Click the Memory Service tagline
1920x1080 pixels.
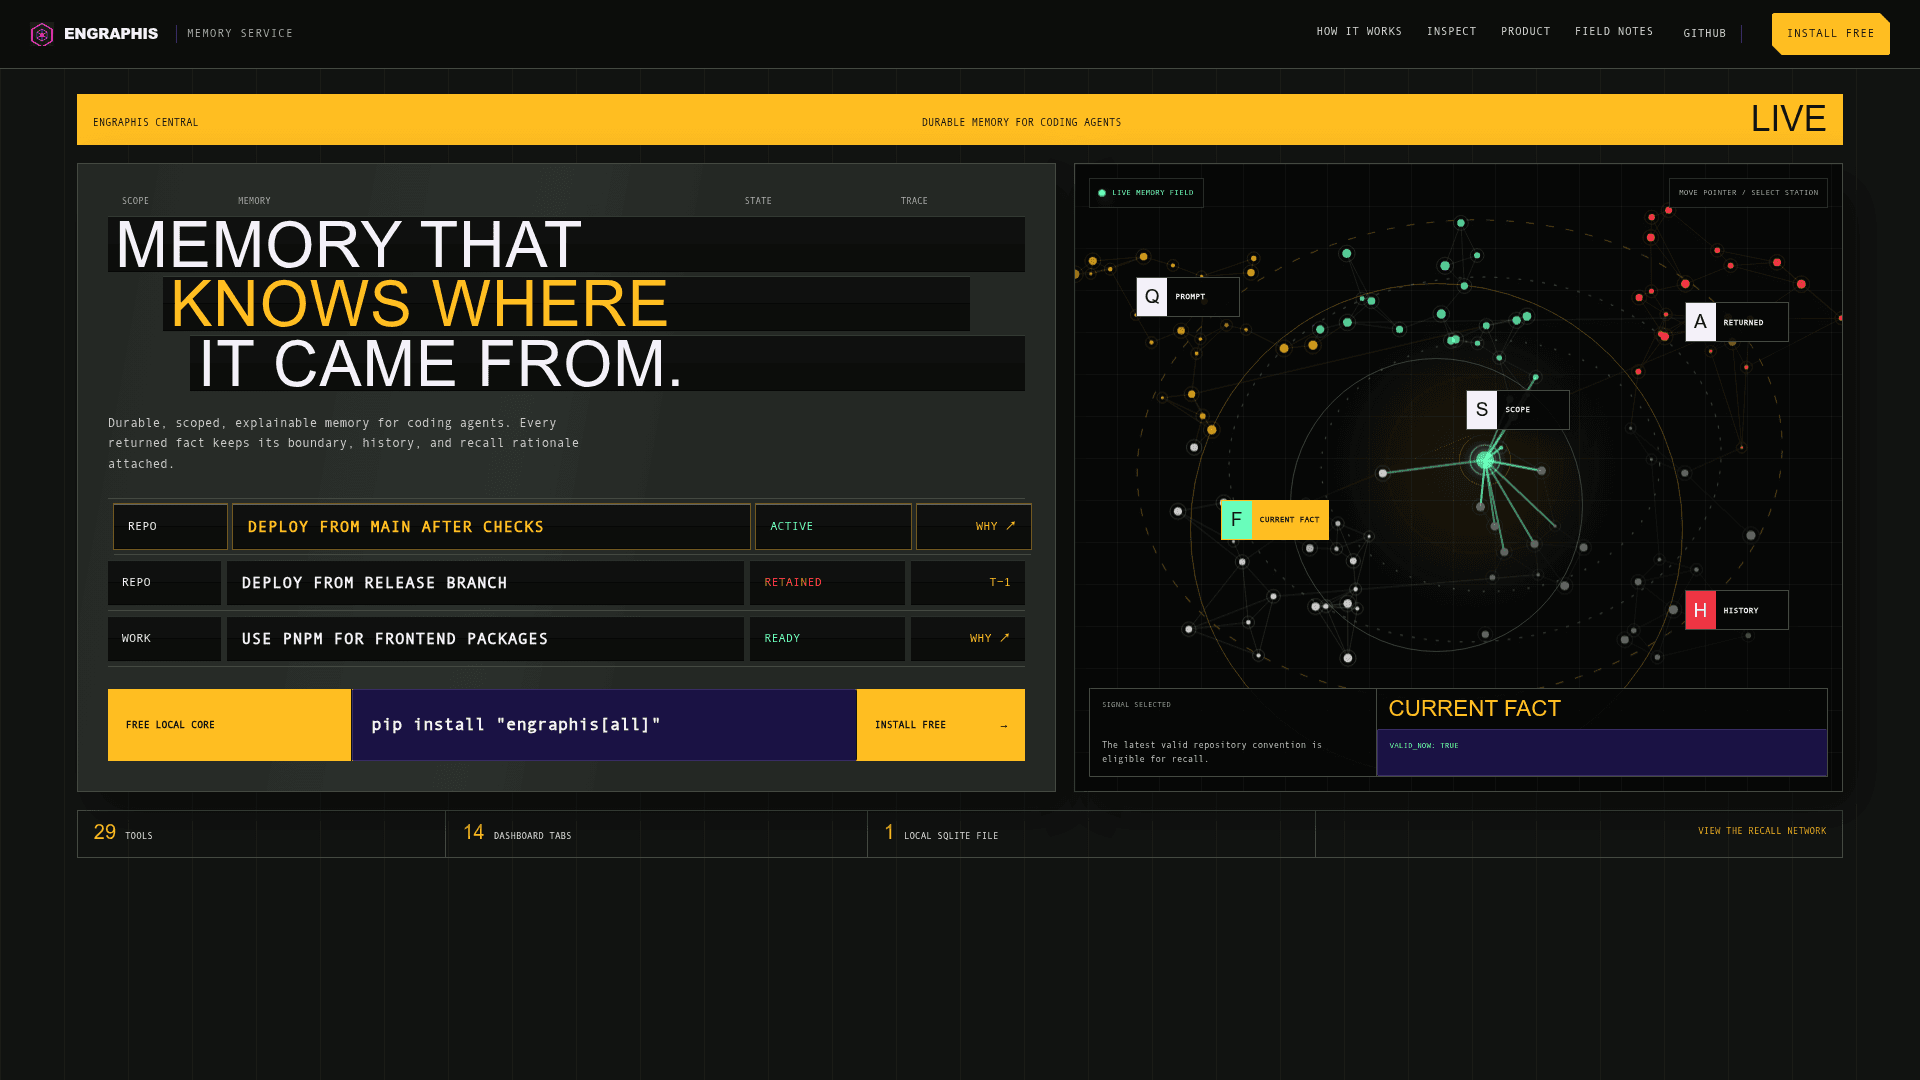(240, 34)
